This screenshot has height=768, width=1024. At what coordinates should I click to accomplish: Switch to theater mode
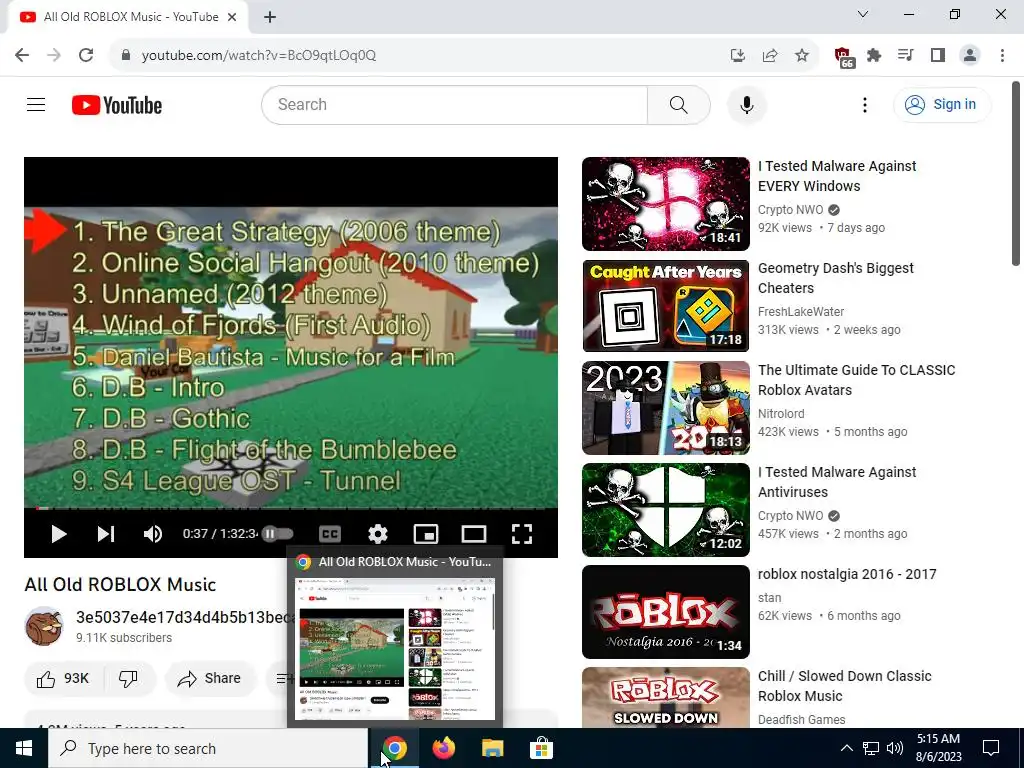point(473,534)
